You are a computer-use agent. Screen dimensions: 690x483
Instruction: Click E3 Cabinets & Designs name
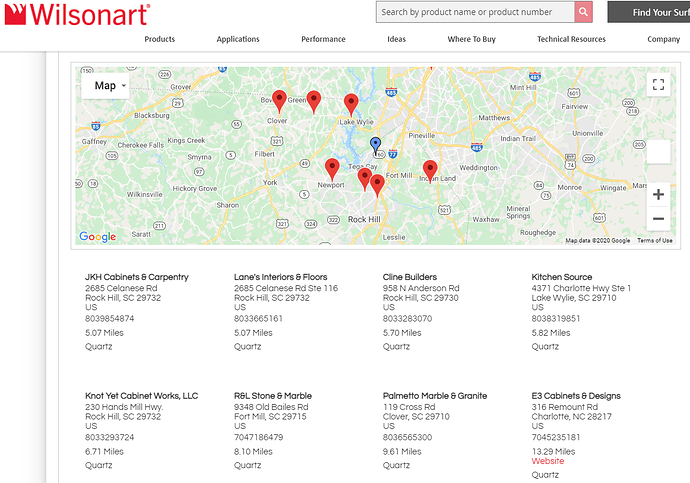point(576,396)
